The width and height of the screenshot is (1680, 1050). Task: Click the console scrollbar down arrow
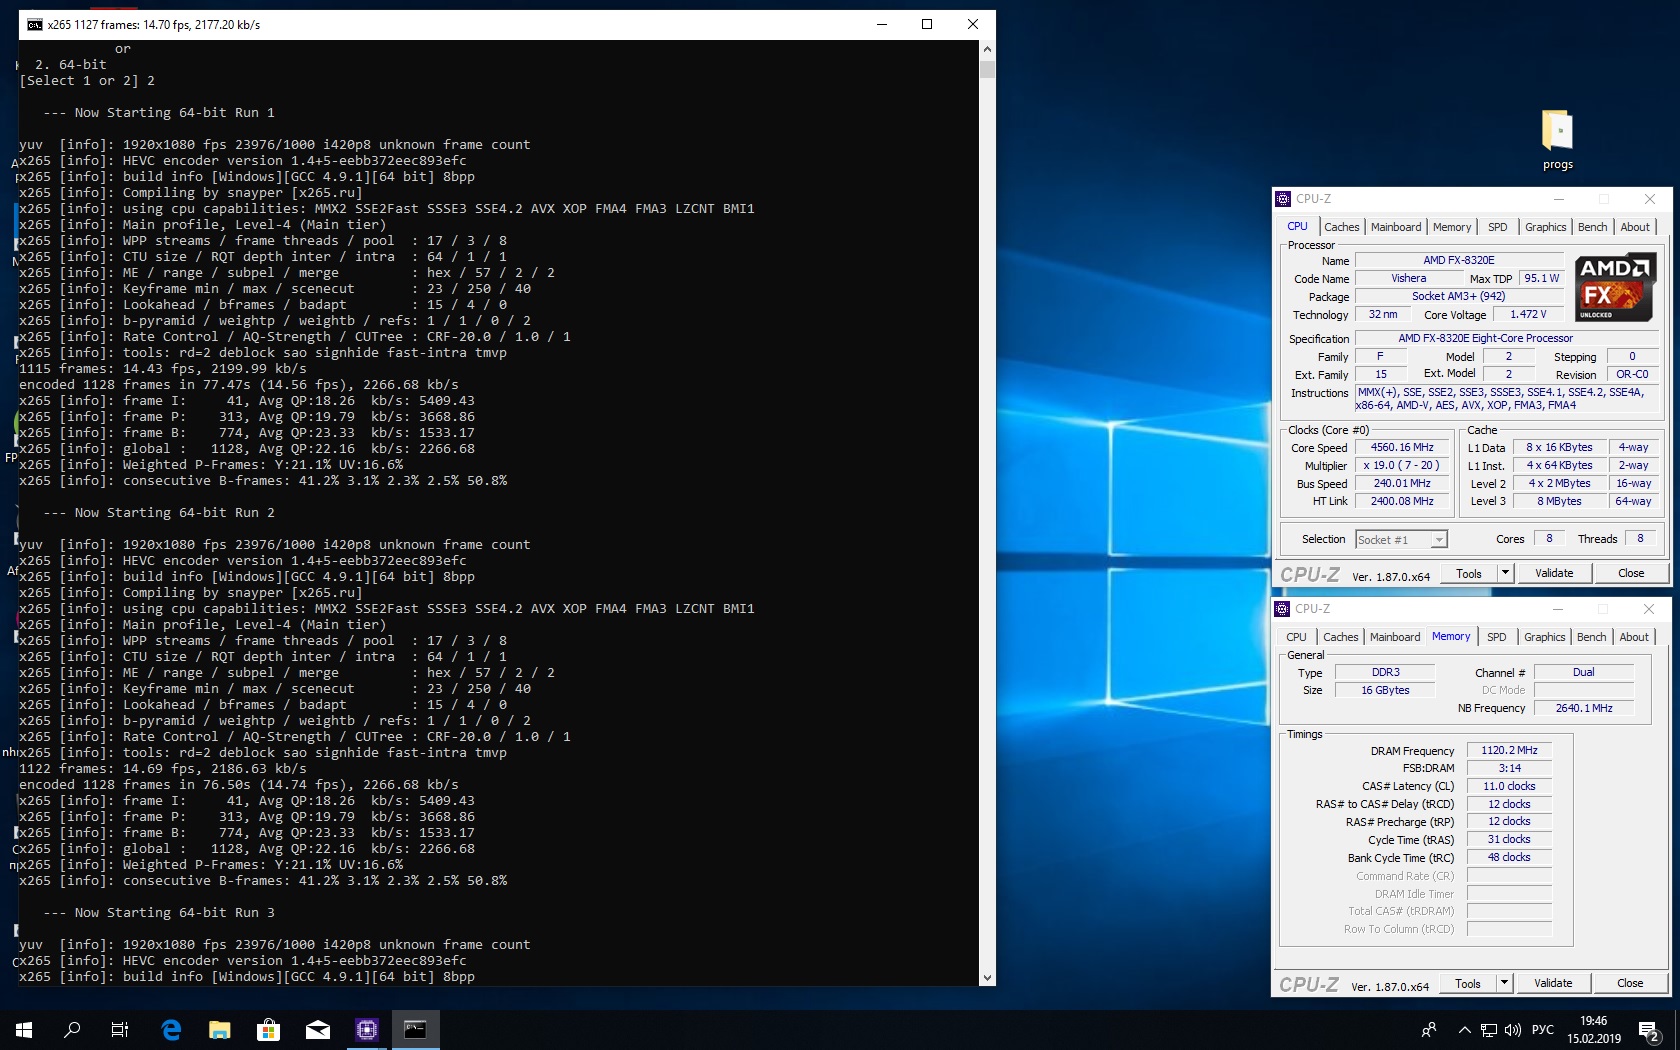pos(987,977)
